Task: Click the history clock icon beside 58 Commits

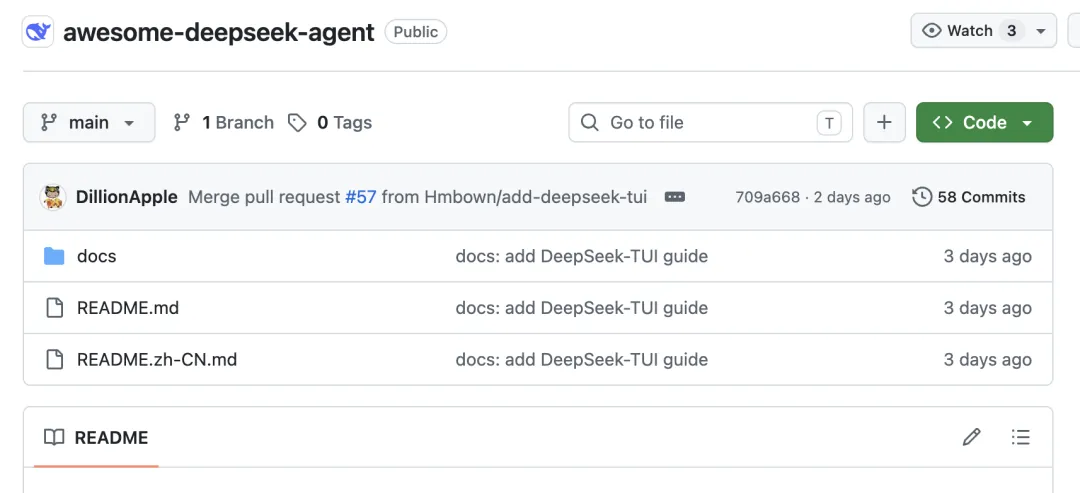Action: click(x=922, y=198)
